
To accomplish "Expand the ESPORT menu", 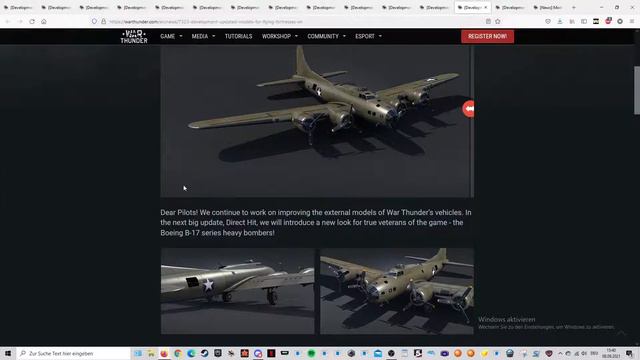I will [x=368, y=36].
